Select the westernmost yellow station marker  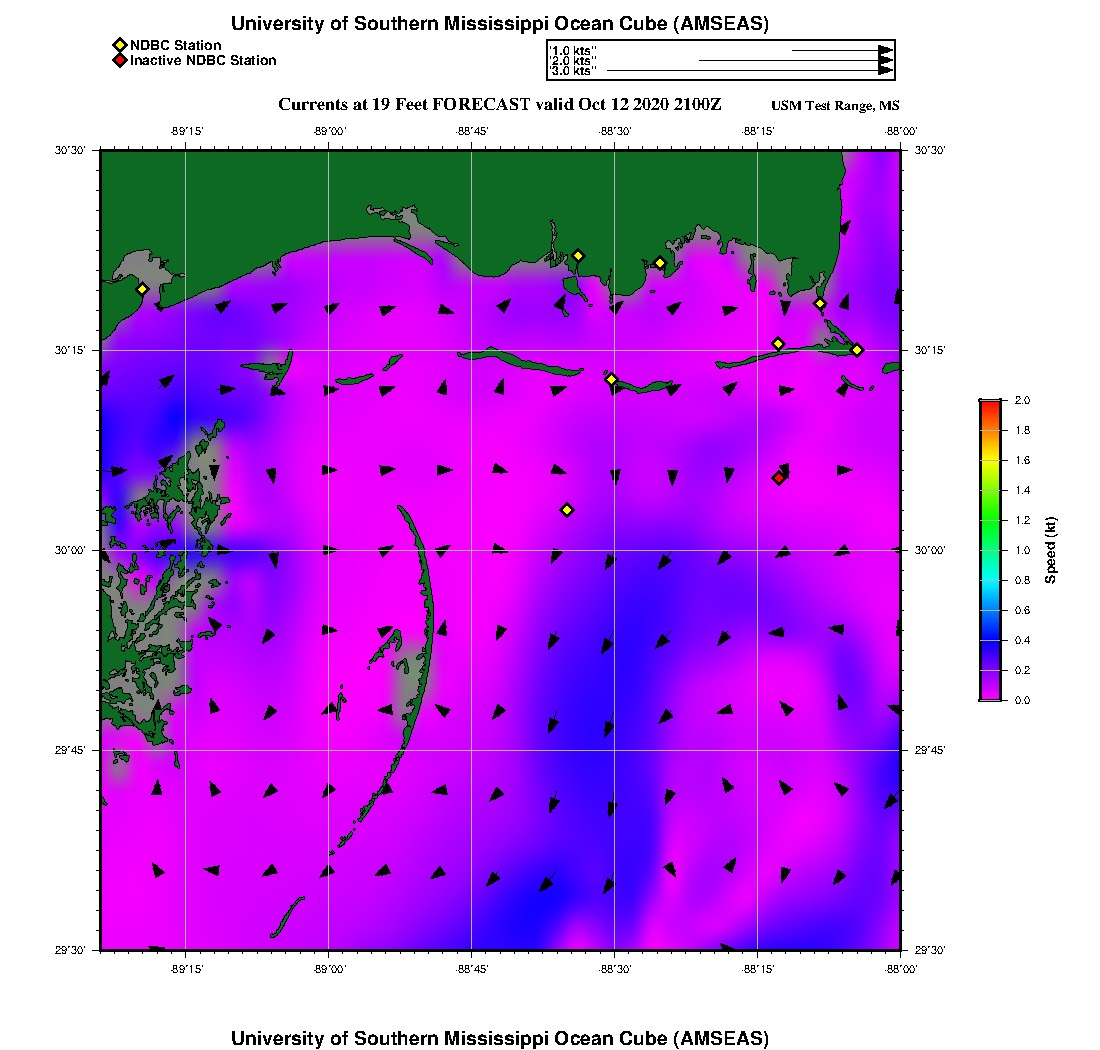pos(142,289)
